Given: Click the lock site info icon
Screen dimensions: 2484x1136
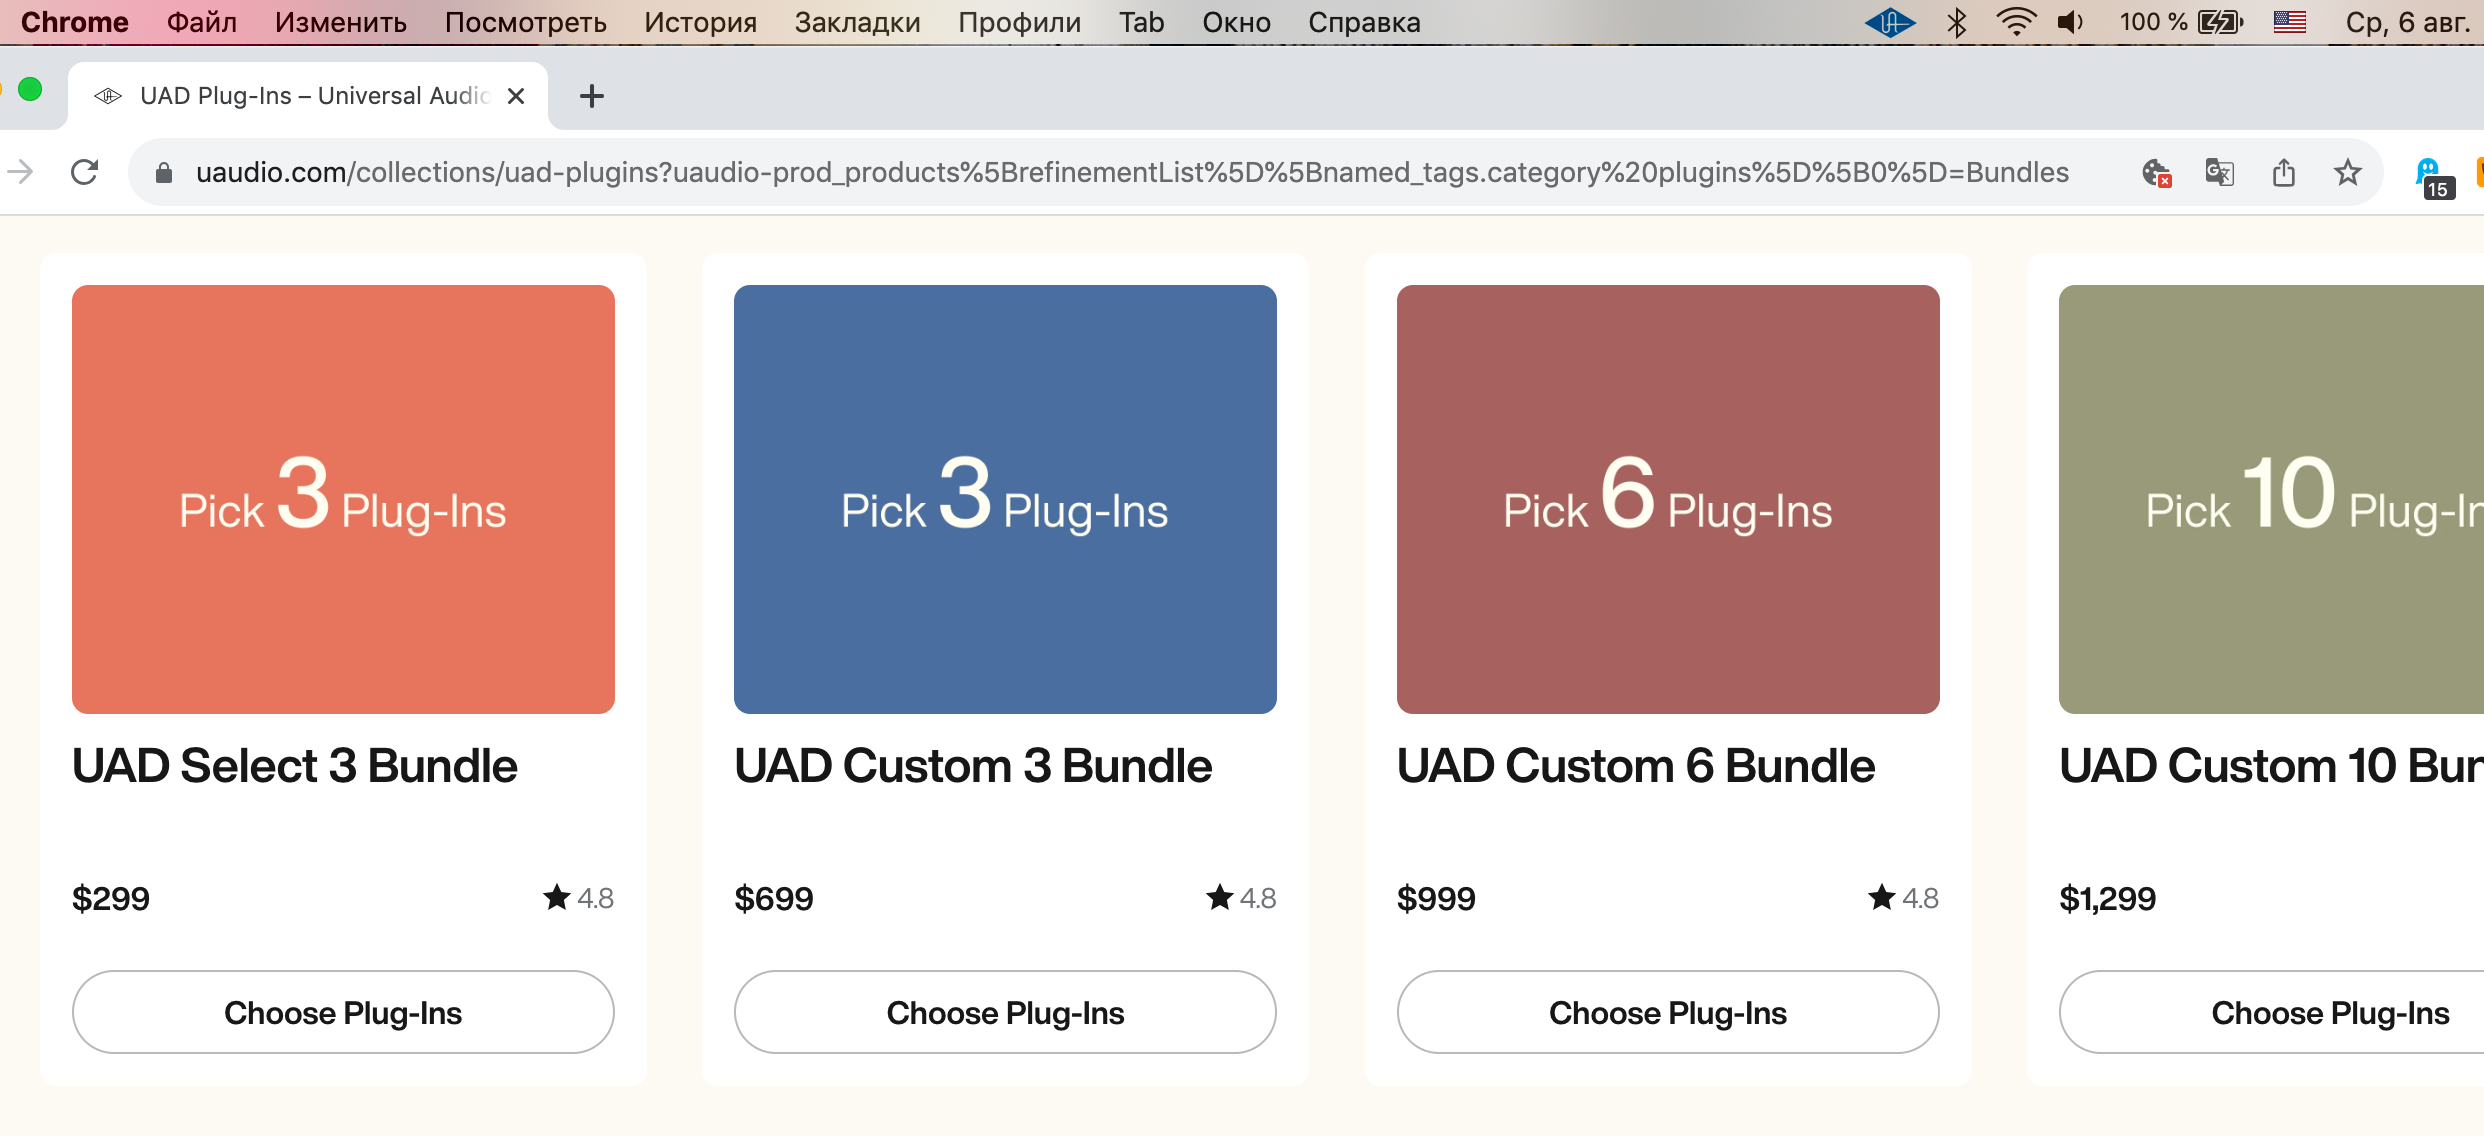Looking at the screenshot, I should click(x=164, y=173).
